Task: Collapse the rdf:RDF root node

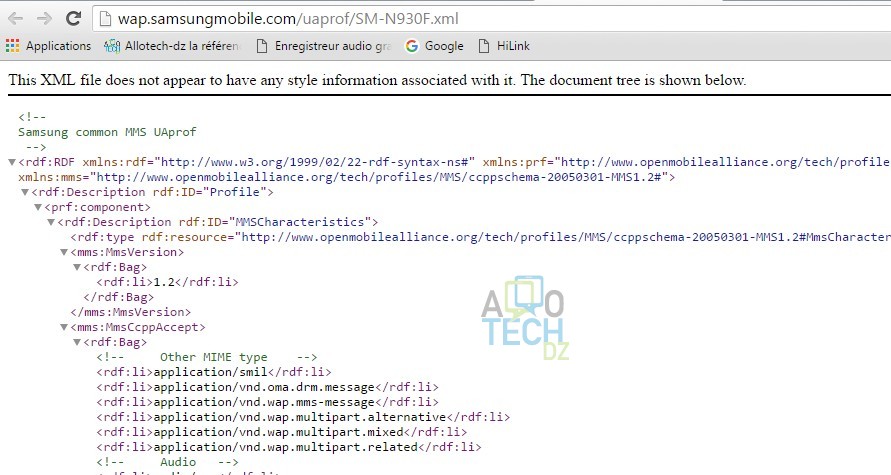Action: [12, 162]
